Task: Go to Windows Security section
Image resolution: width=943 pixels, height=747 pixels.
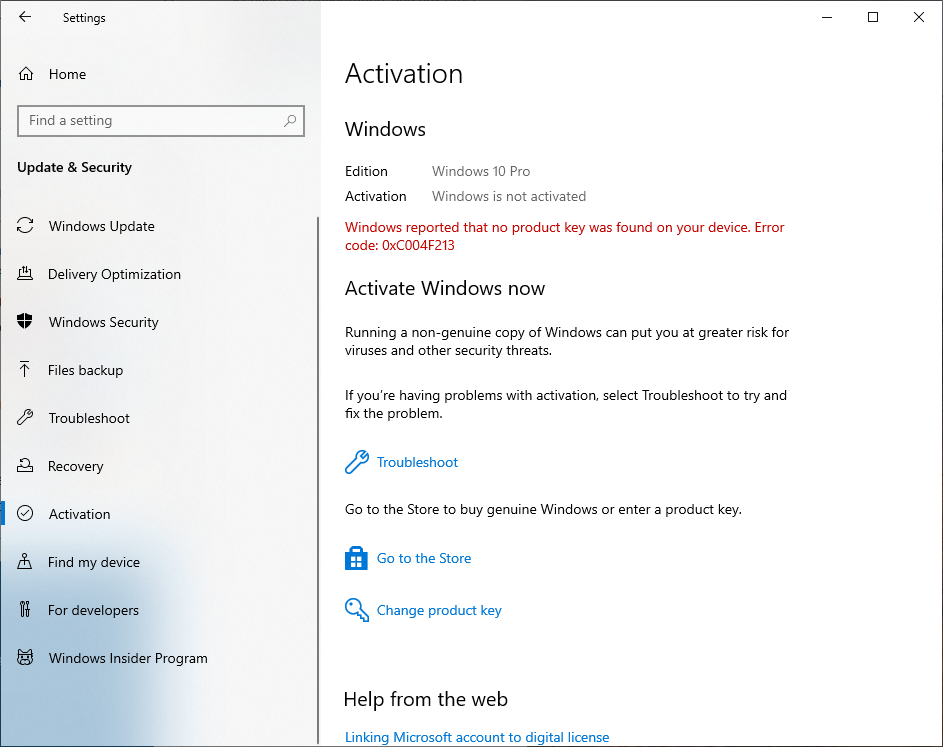Action: (103, 322)
